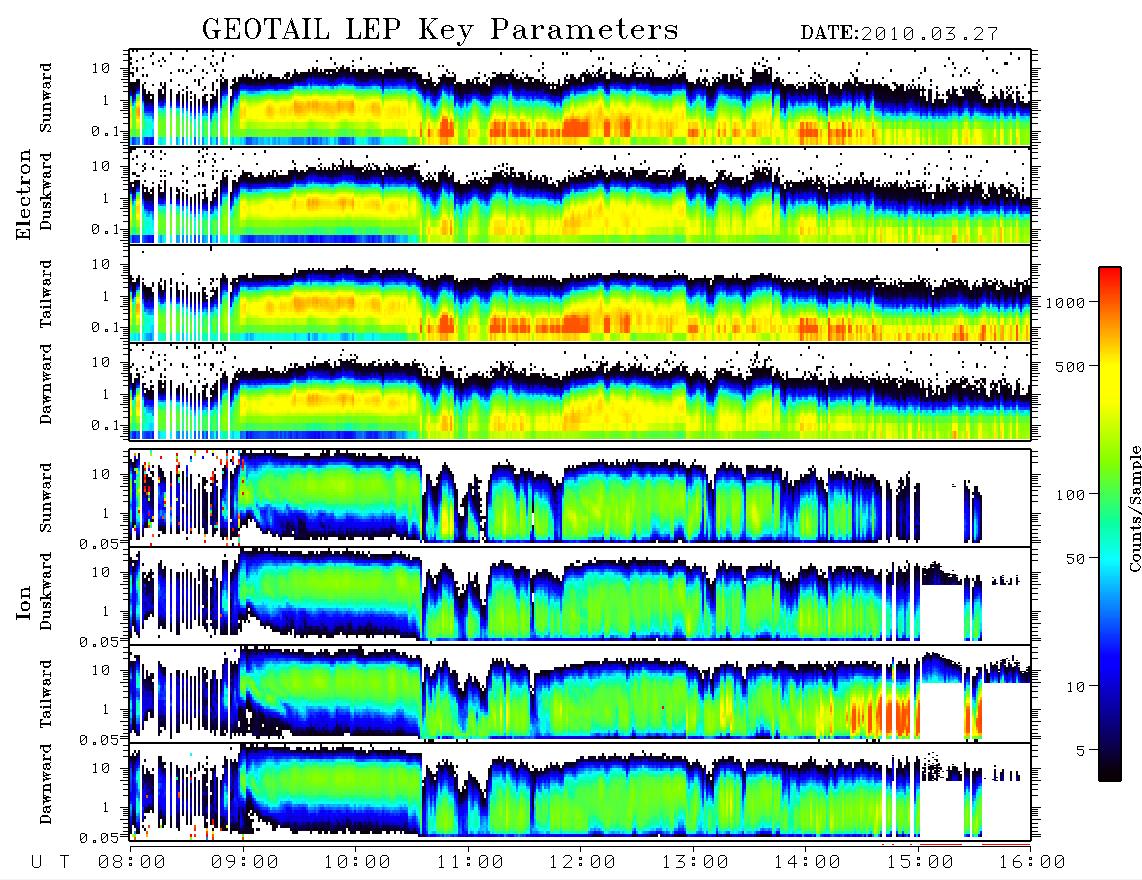Select the "Counts/Sample" colorbar label
This screenshot has height=880, width=1142.
point(1134,508)
